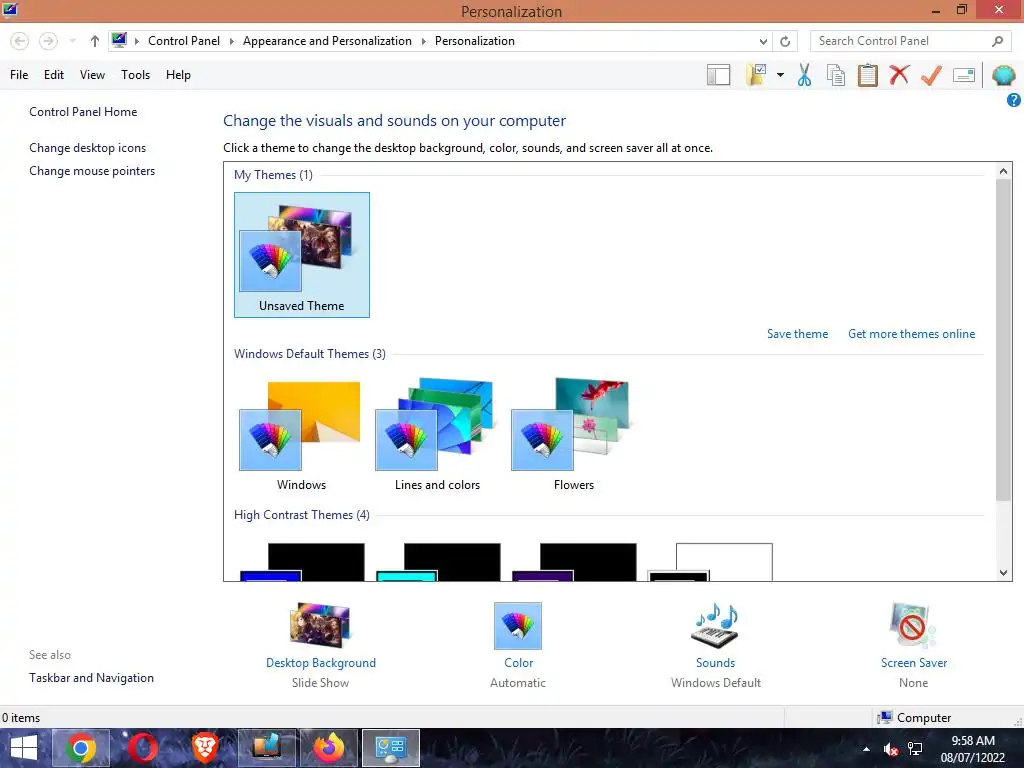
Task: Click Get more themes online
Action: (x=911, y=334)
